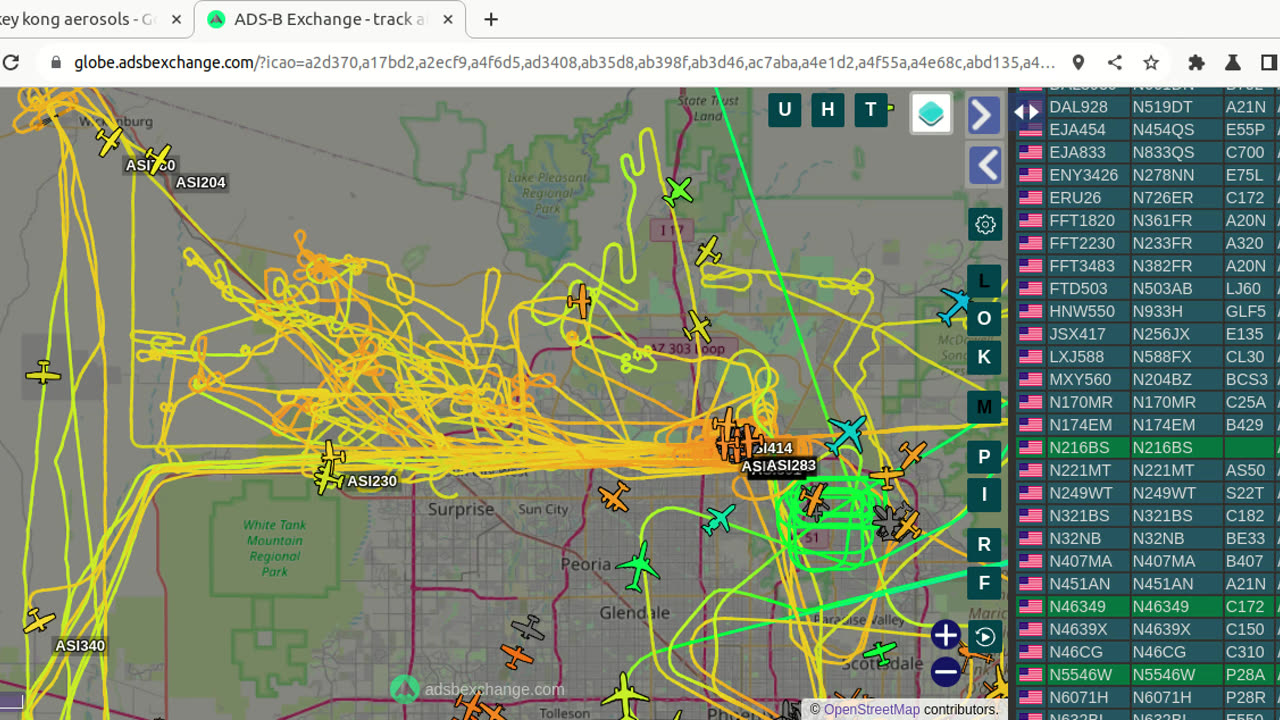1280x720 pixels.
Task: Select gray plane near Tolleson area
Action: pyautogui.click(x=527, y=628)
